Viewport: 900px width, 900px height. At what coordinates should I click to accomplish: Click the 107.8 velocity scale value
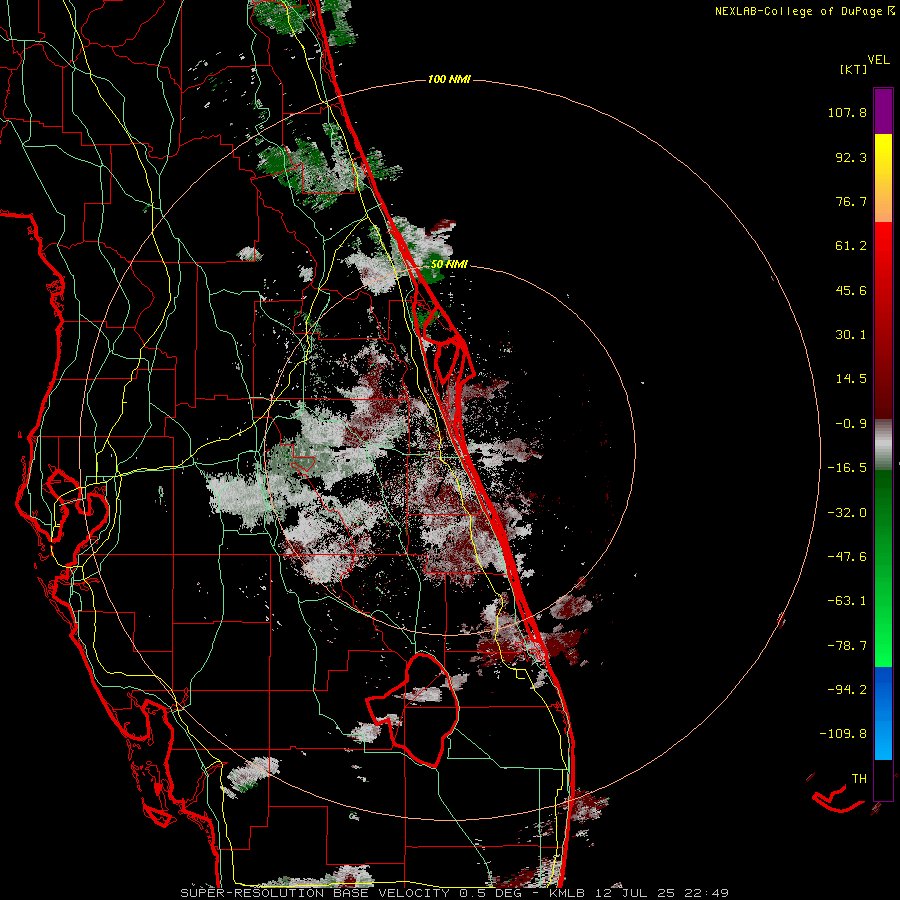[847, 112]
